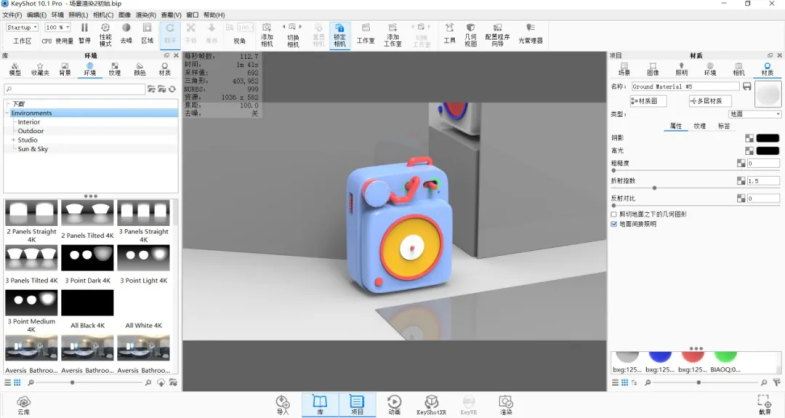Click the 动画 (Animation) icon in bottom toolbar
This screenshot has width=785, height=418.
pos(394,402)
